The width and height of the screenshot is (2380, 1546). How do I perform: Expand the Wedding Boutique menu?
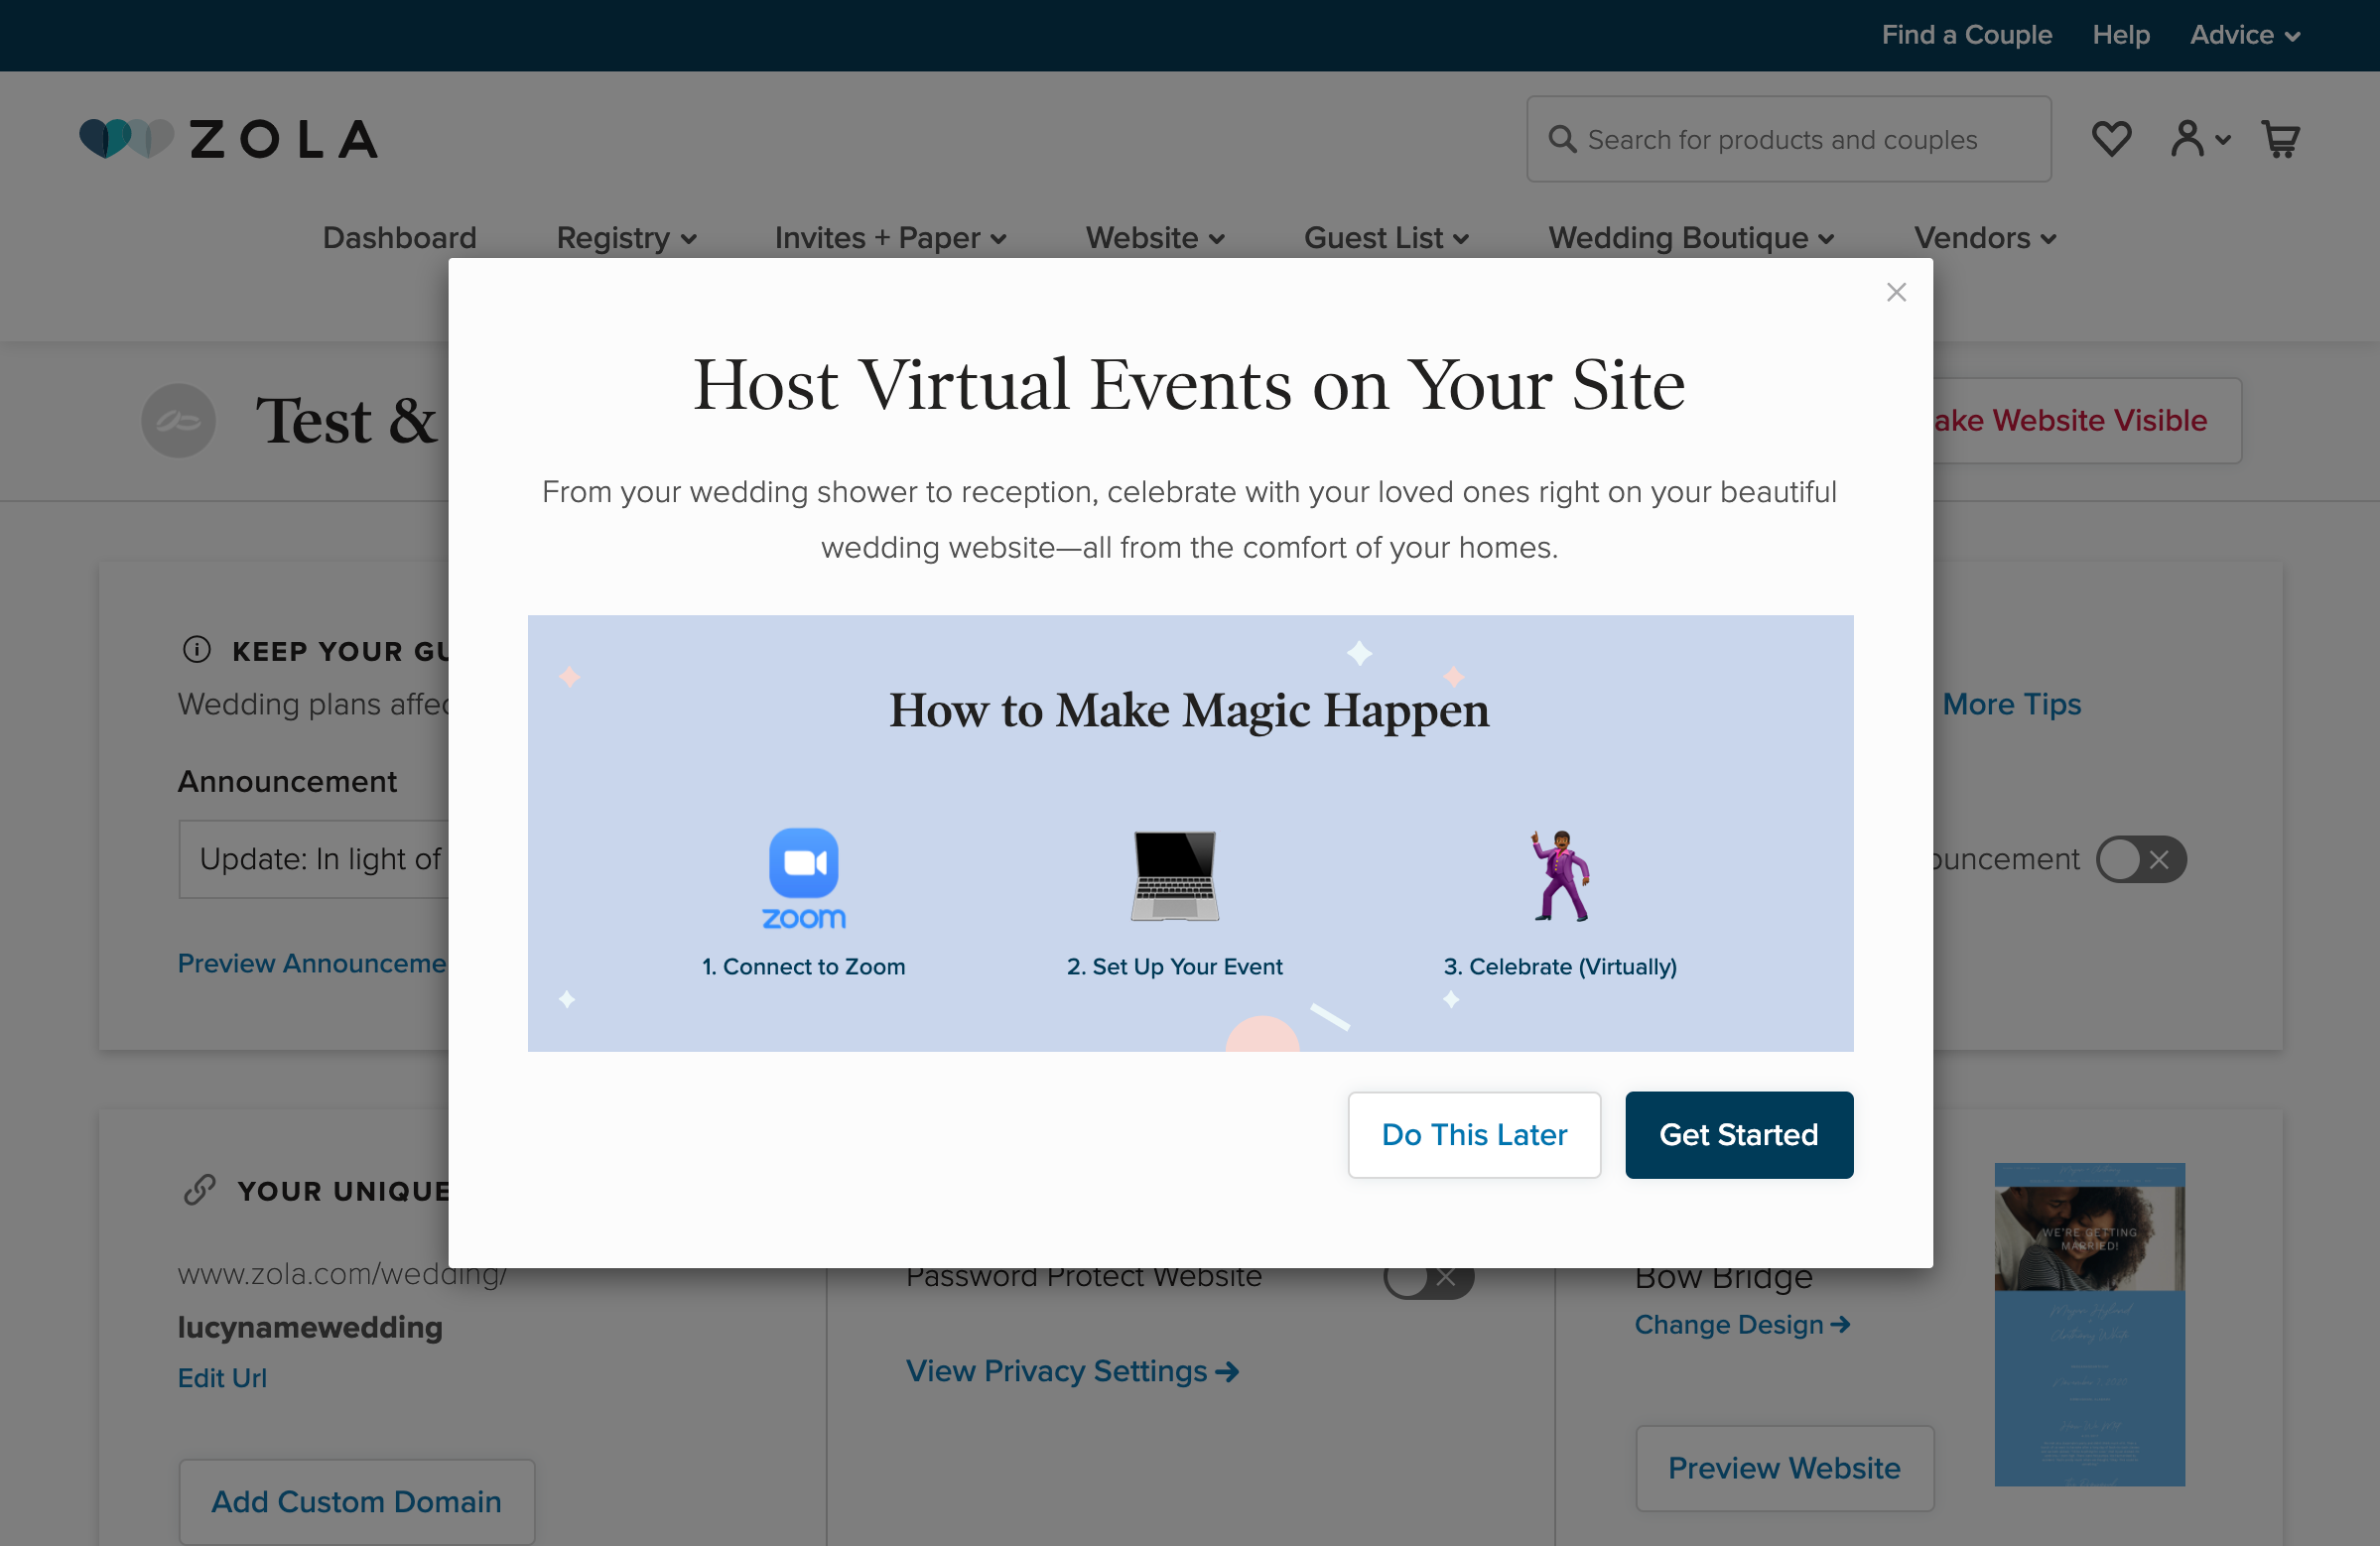pyautogui.click(x=1691, y=238)
